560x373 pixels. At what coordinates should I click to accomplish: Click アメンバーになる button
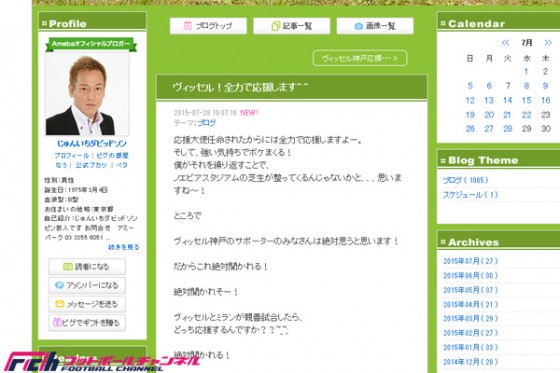coord(87,285)
